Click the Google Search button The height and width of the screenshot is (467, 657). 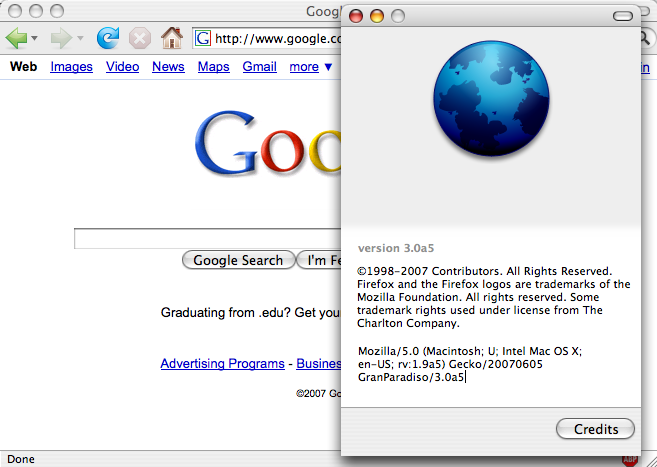tap(238, 260)
